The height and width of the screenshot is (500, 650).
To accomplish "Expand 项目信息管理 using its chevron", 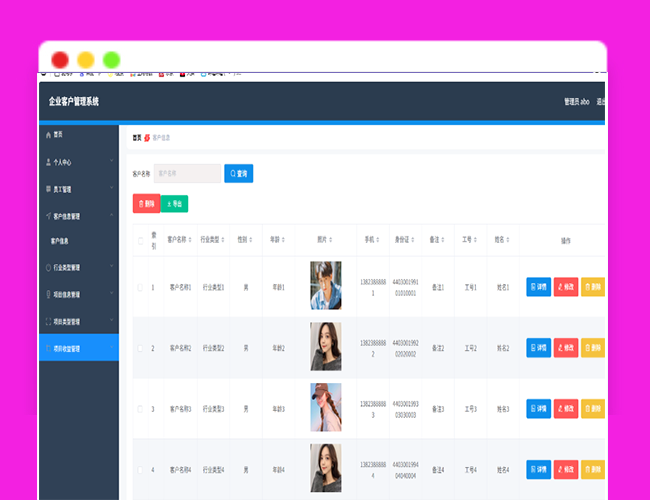I will [112, 293].
